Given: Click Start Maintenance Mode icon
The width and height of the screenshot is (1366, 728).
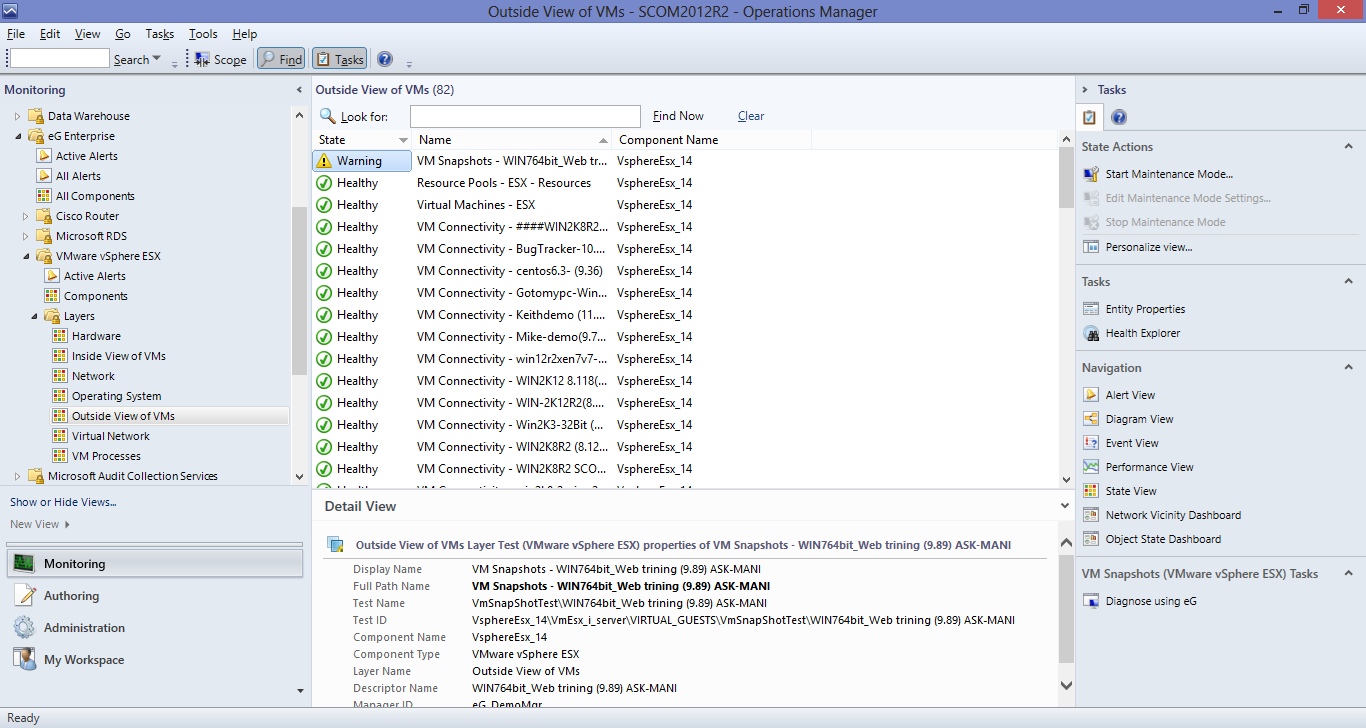Looking at the screenshot, I should (x=1091, y=174).
